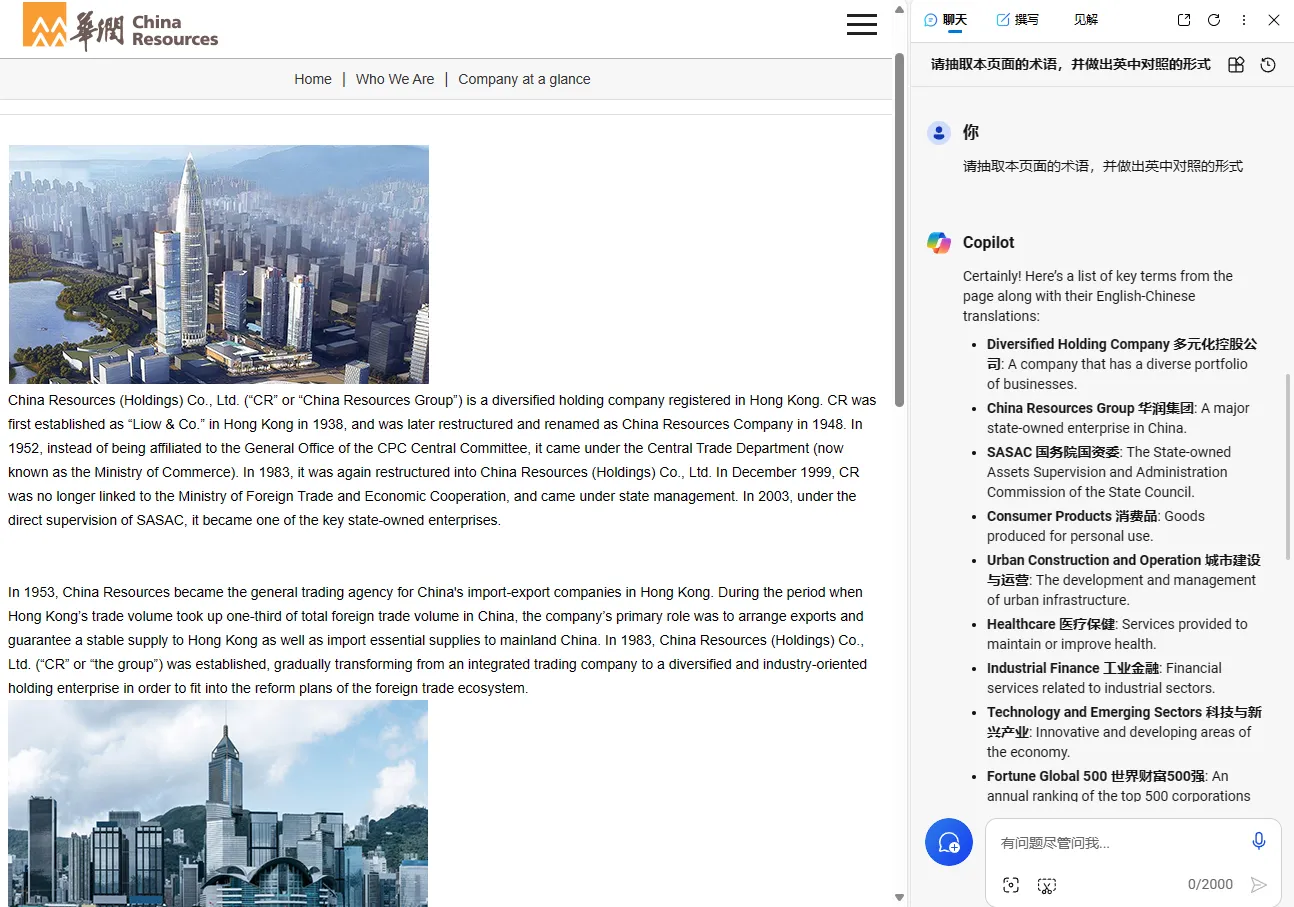Click the webpage vertical scrollbar thumb
Image resolution: width=1294 pixels, height=907 pixels.
point(899,230)
